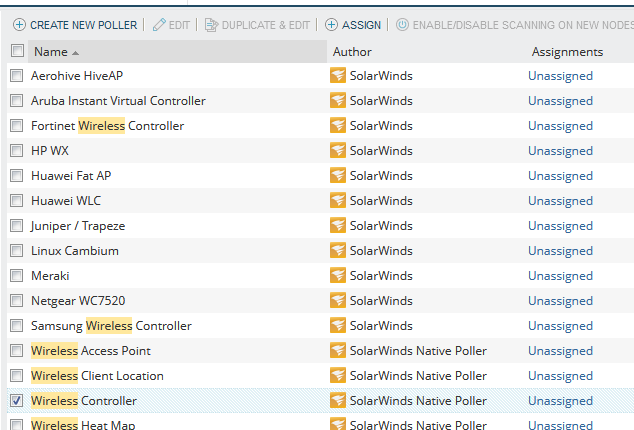Check the Samsung Wireless Controller checkbox

click(x=17, y=326)
